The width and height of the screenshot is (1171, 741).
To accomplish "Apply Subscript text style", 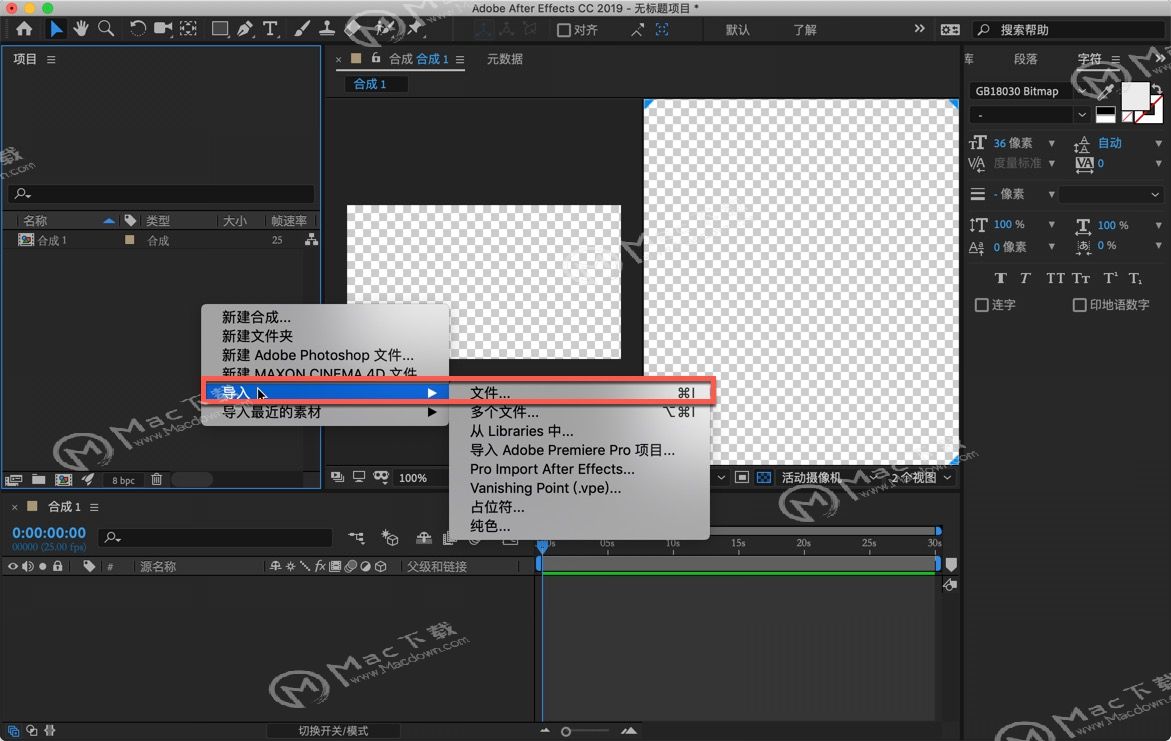I will [x=1135, y=279].
